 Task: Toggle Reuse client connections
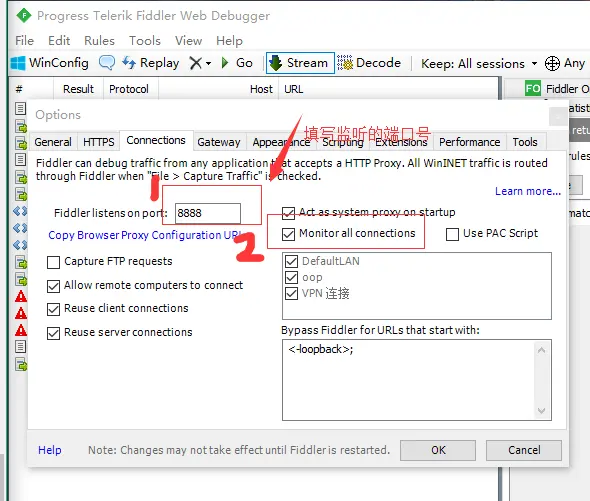coord(53,309)
